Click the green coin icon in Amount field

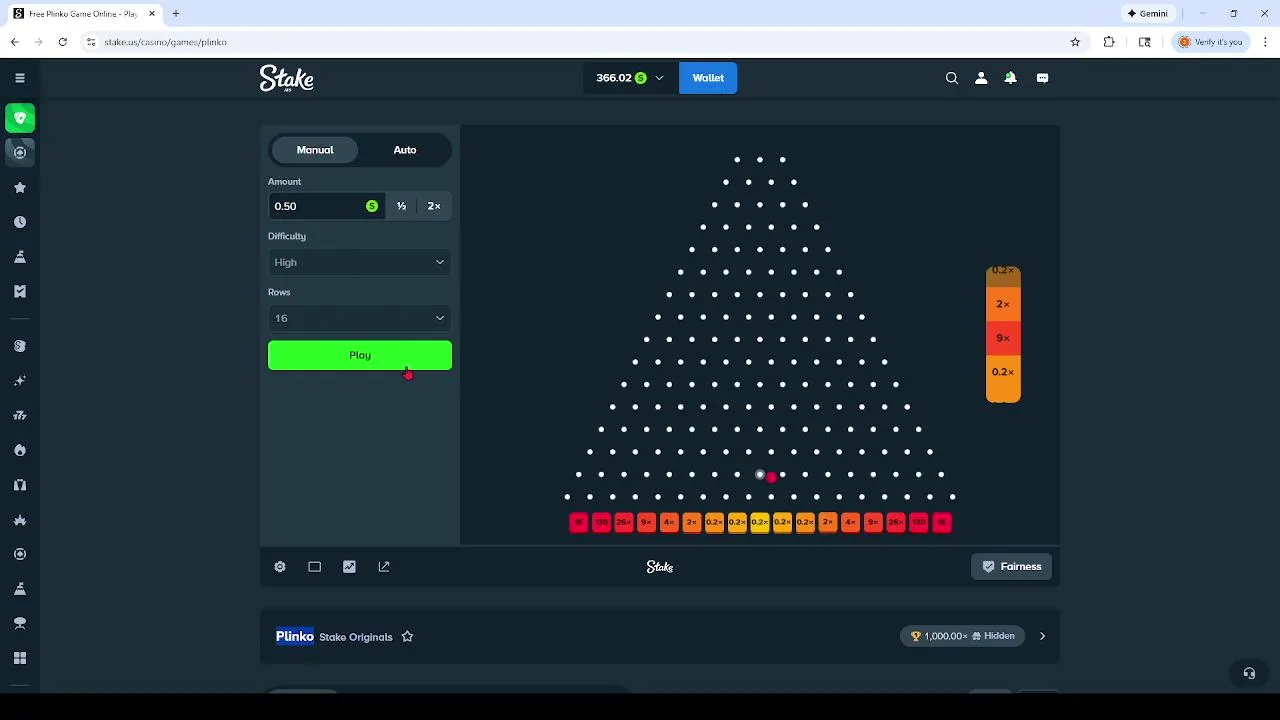tap(372, 206)
